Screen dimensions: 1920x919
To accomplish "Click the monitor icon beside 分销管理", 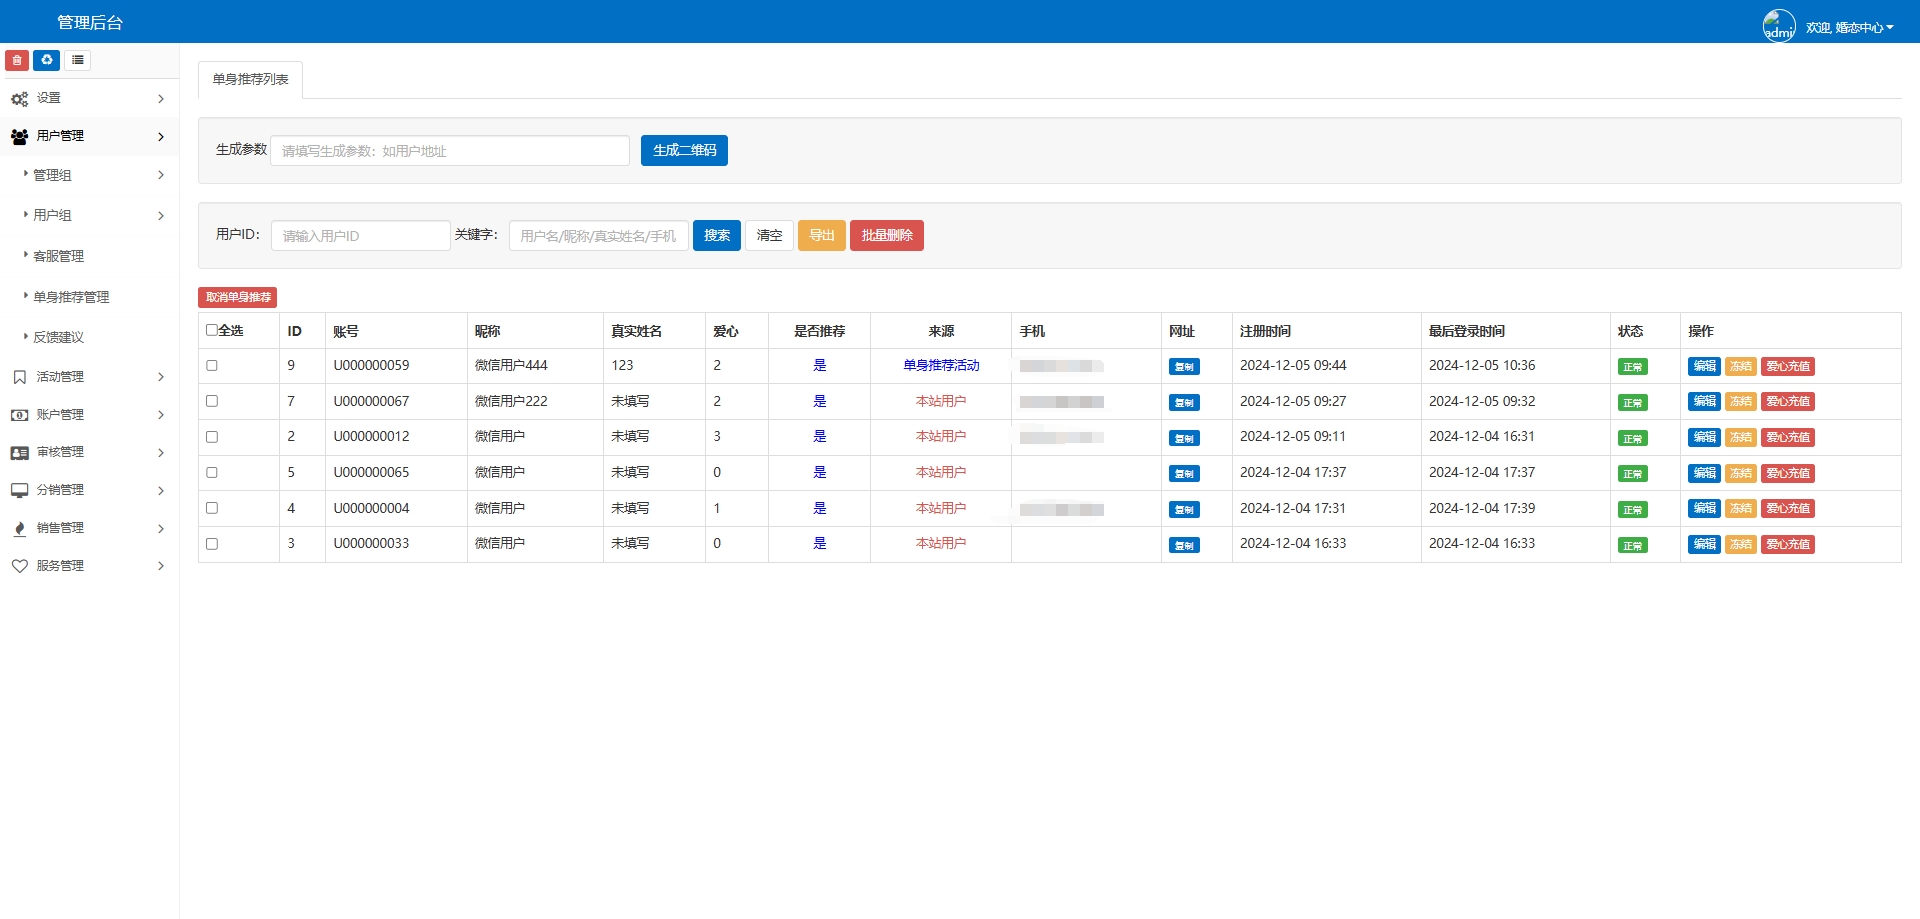I will [x=19, y=490].
